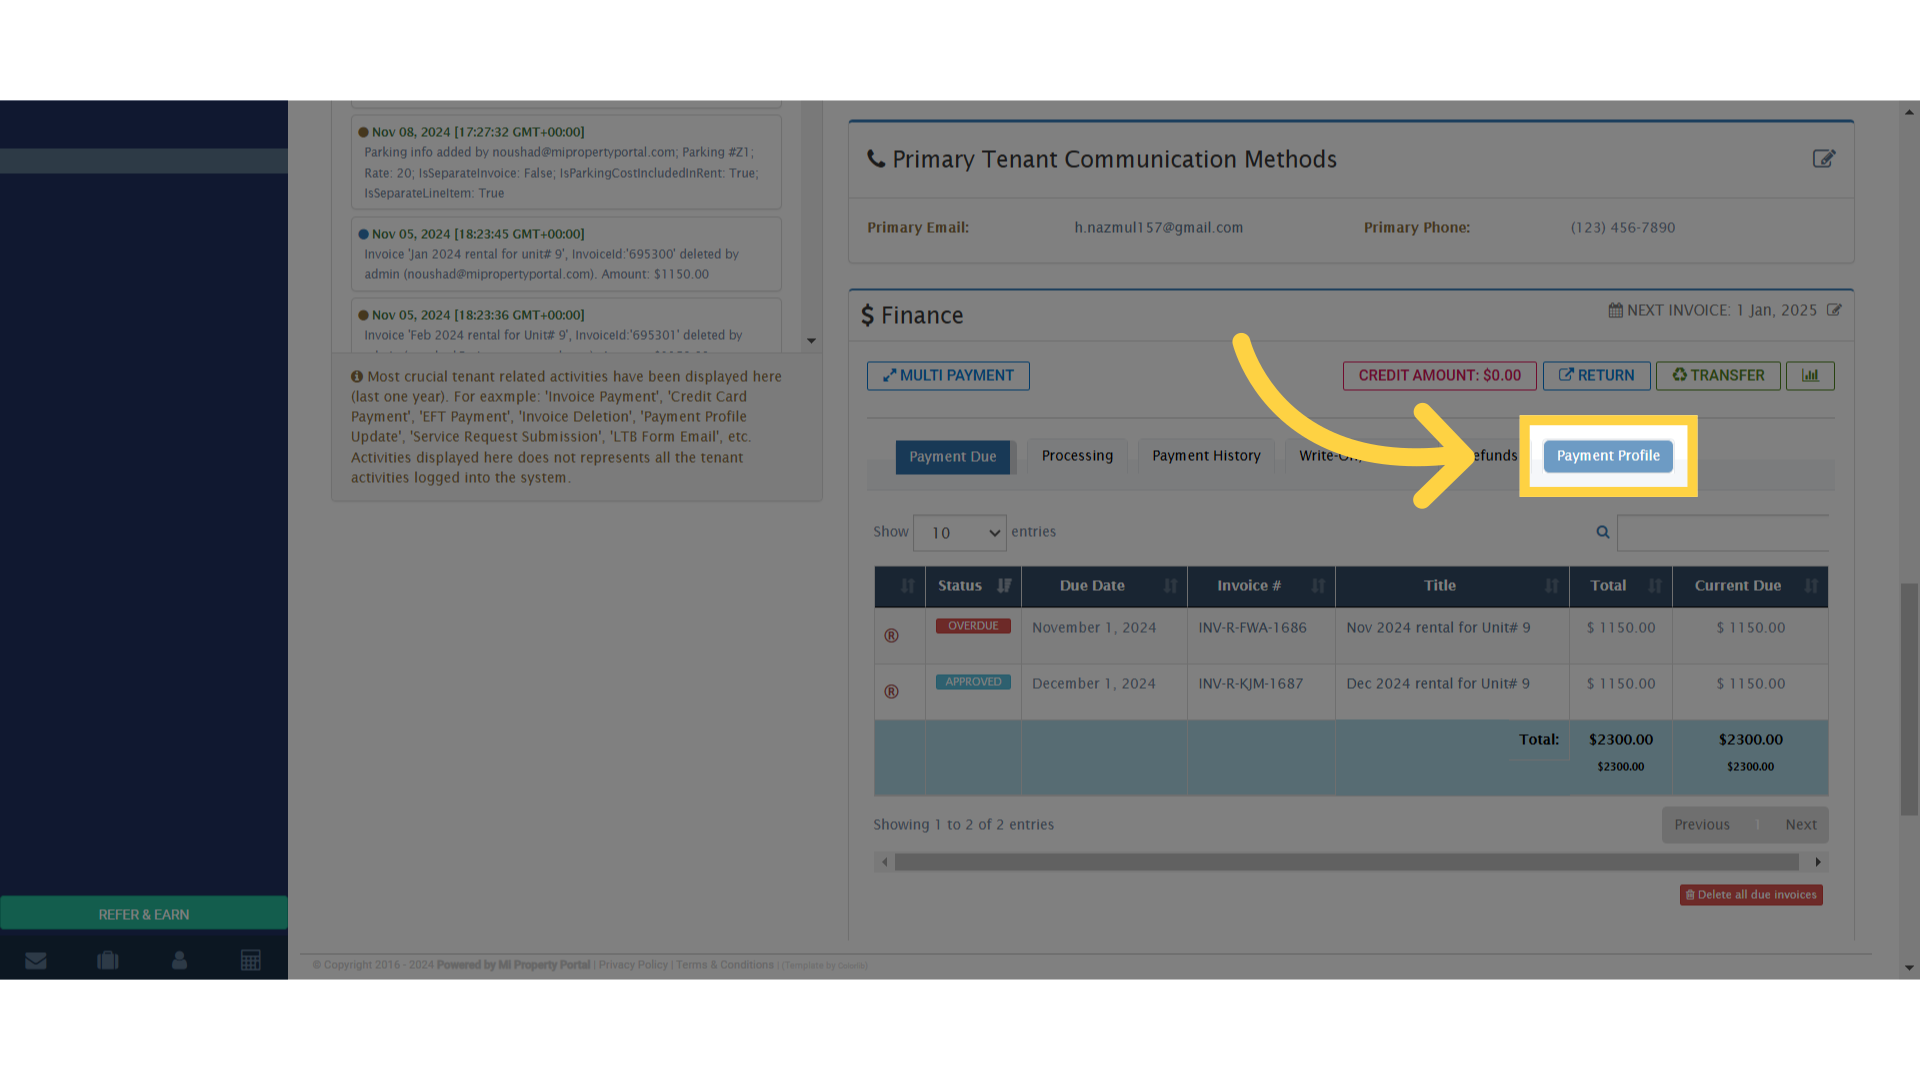The width and height of the screenshot is (1920, 1080).
Task: Select invoice number INV-R-KJM-1687
Action: 1251,684
